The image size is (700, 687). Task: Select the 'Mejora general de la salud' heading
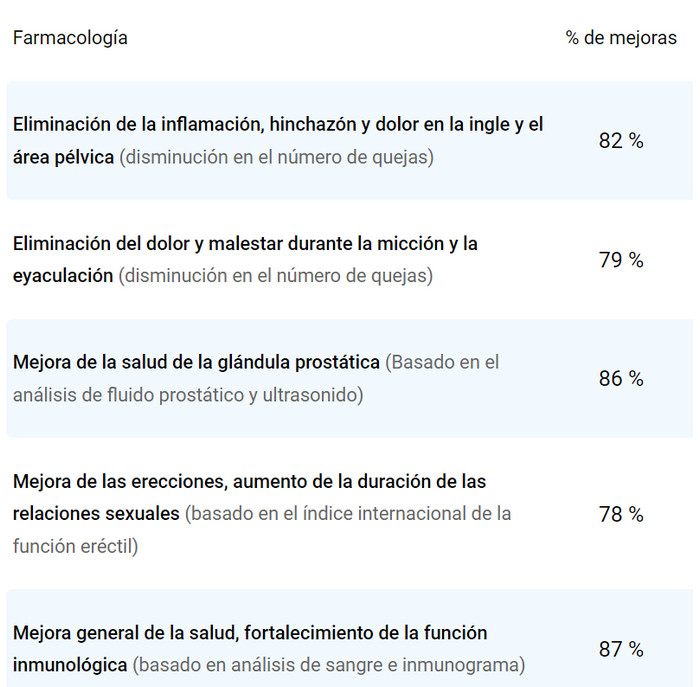(x=250, y=633)
